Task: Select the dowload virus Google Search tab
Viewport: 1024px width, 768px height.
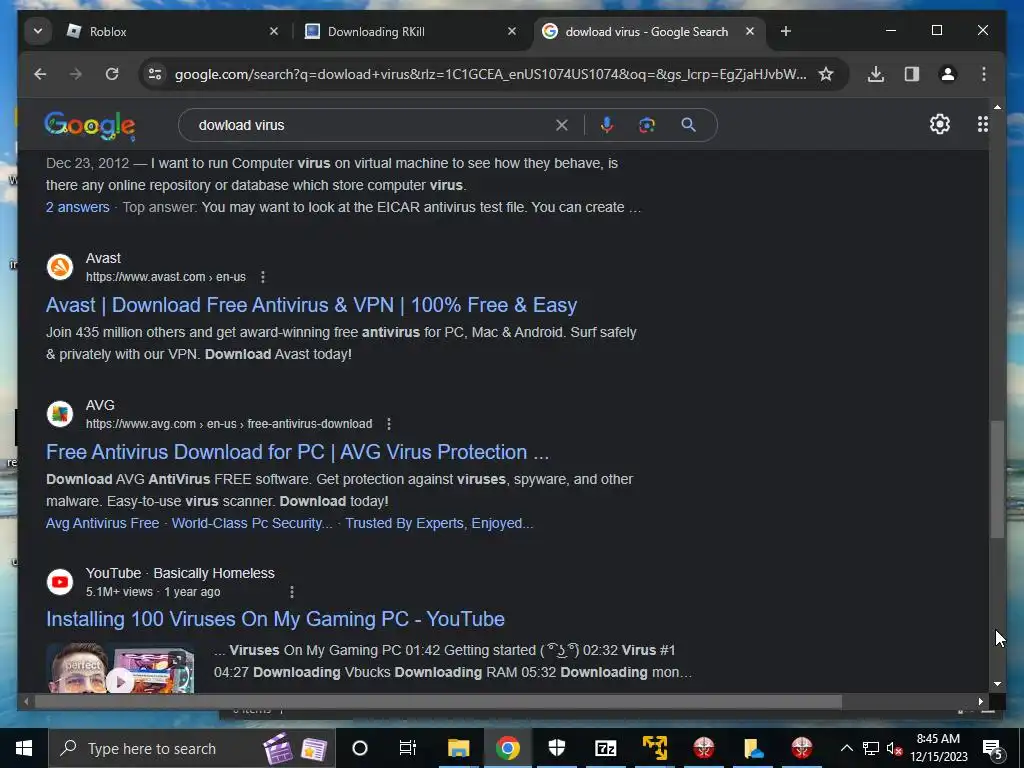Action: coord(648,31)
